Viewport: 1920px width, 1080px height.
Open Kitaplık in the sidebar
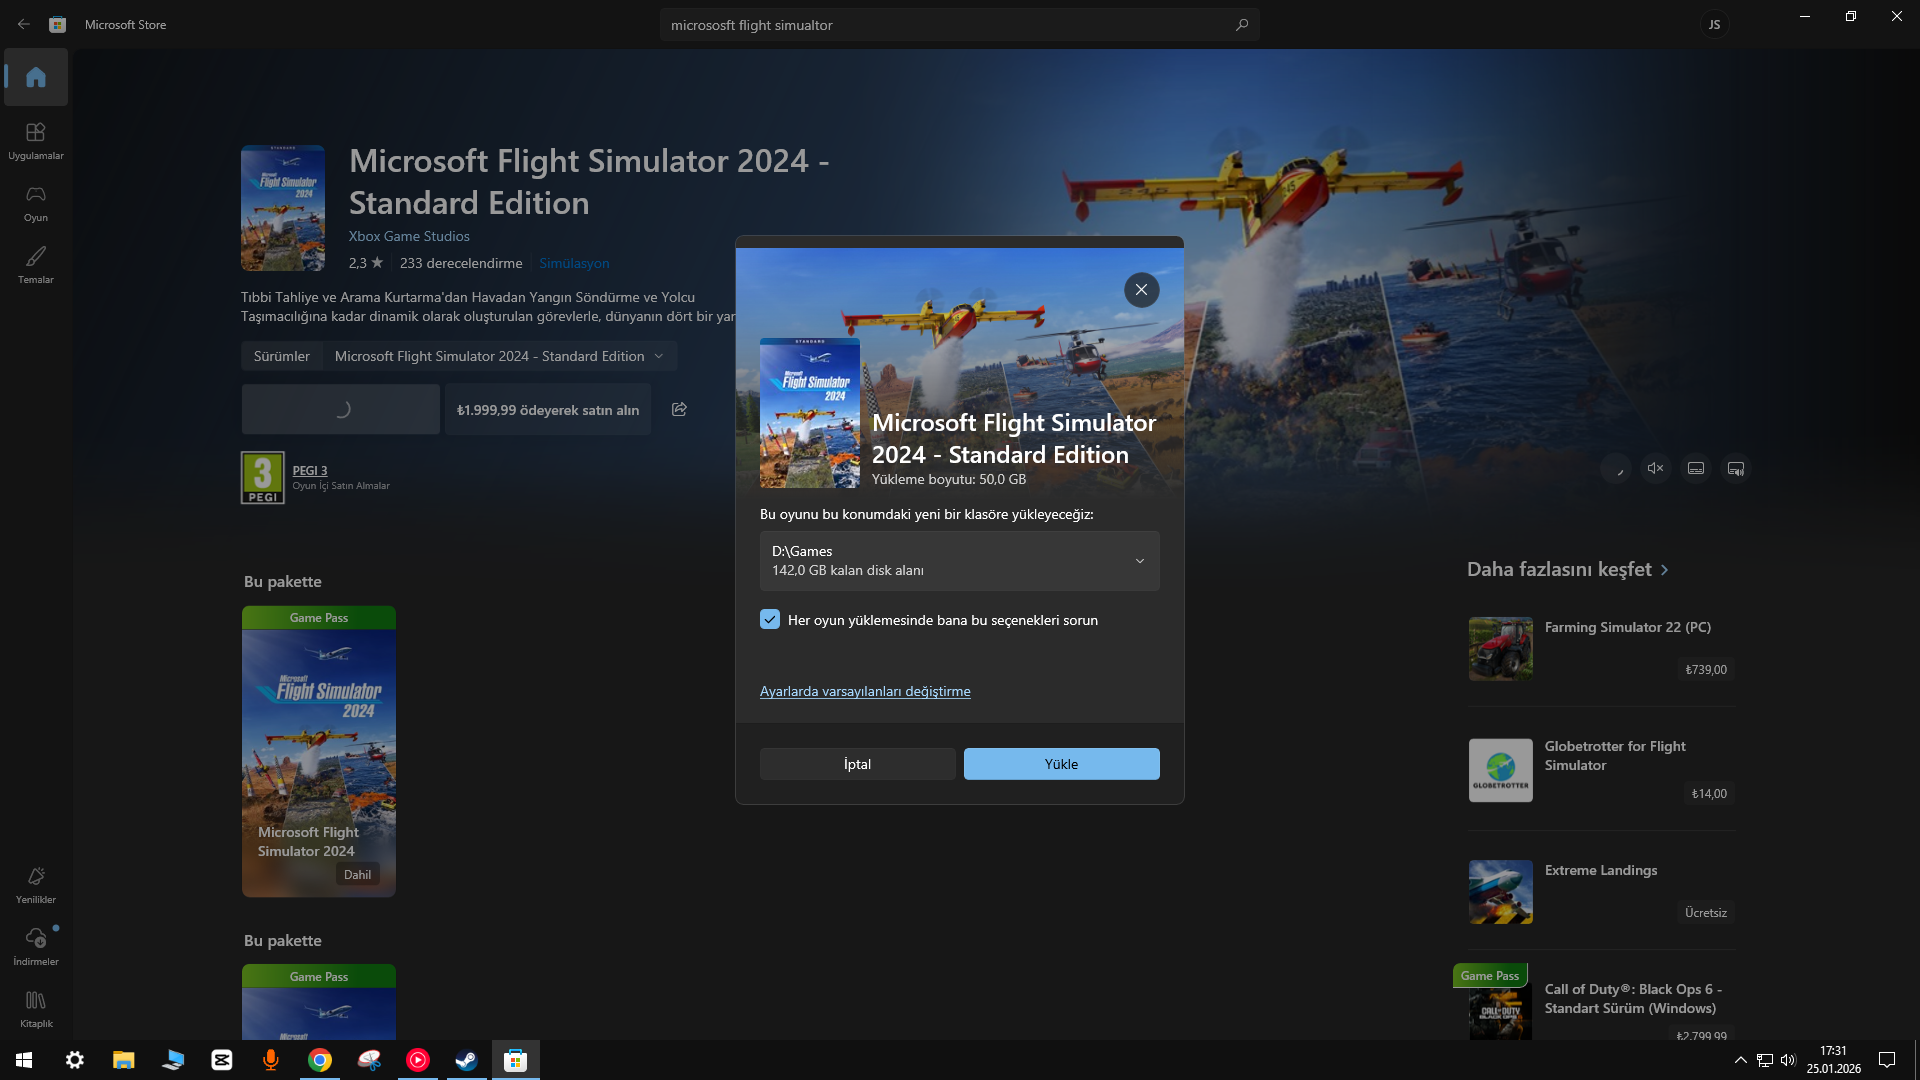[36, 1009]
